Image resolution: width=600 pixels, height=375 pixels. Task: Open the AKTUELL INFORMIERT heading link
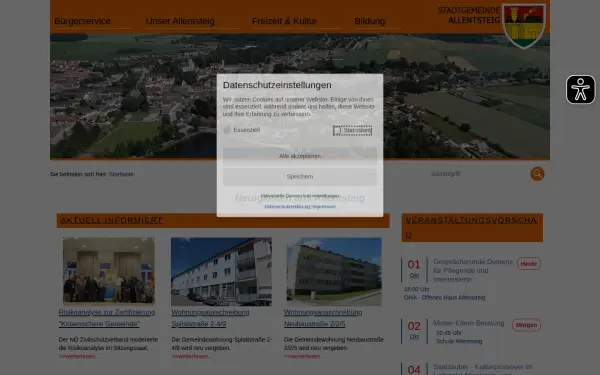pyautogui.click(x=111, y=220)
